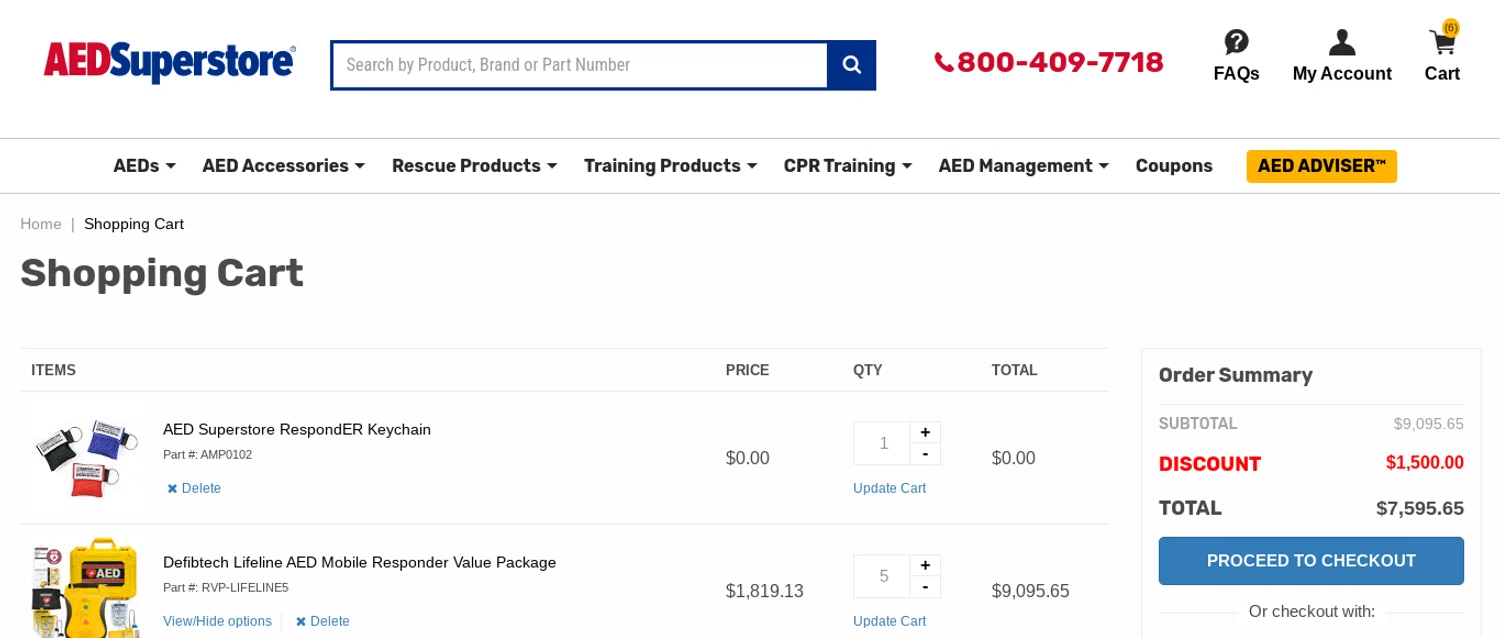
Task: Delete the Defibtech Lifeline package
Action: tap(322, 621)
